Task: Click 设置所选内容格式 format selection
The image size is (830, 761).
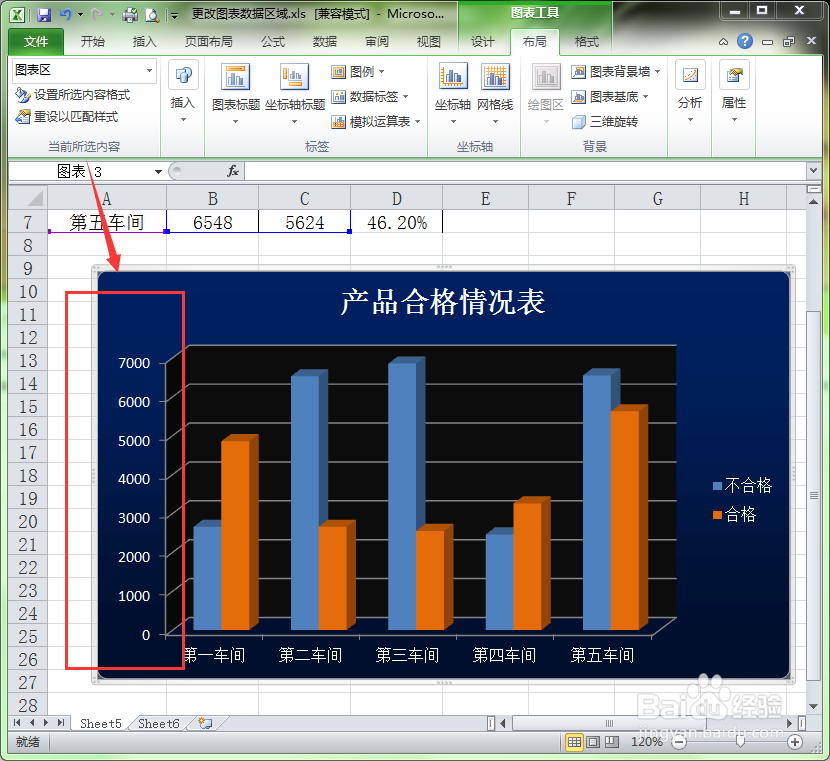Action: pos(73,95)
